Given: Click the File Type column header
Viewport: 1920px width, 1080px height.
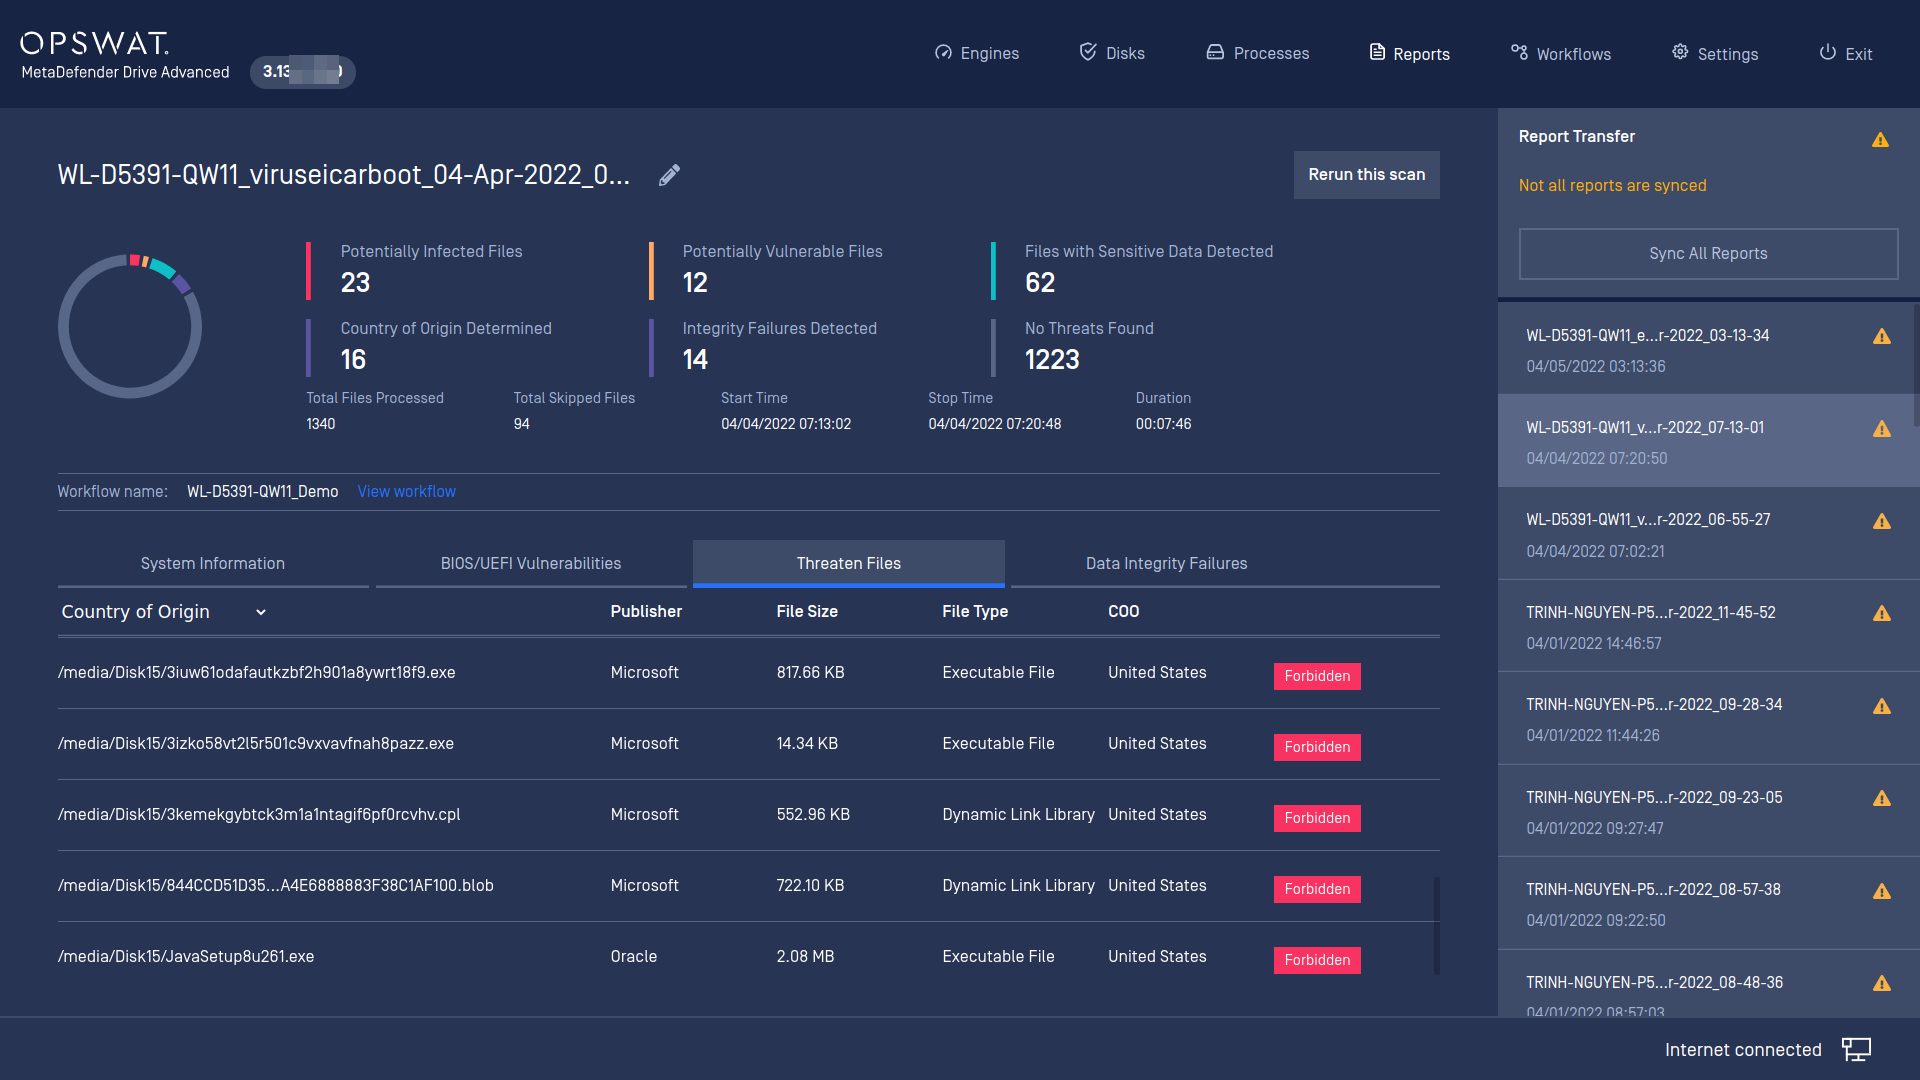Looking at the screenshot, I should click(975, 612).
